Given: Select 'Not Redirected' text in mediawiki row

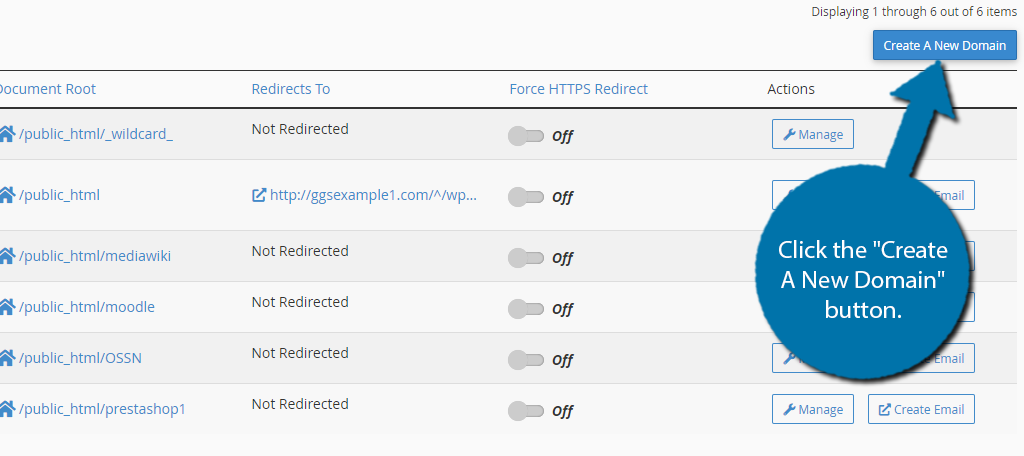Looking at the screenshot, I should pos(300,251).
